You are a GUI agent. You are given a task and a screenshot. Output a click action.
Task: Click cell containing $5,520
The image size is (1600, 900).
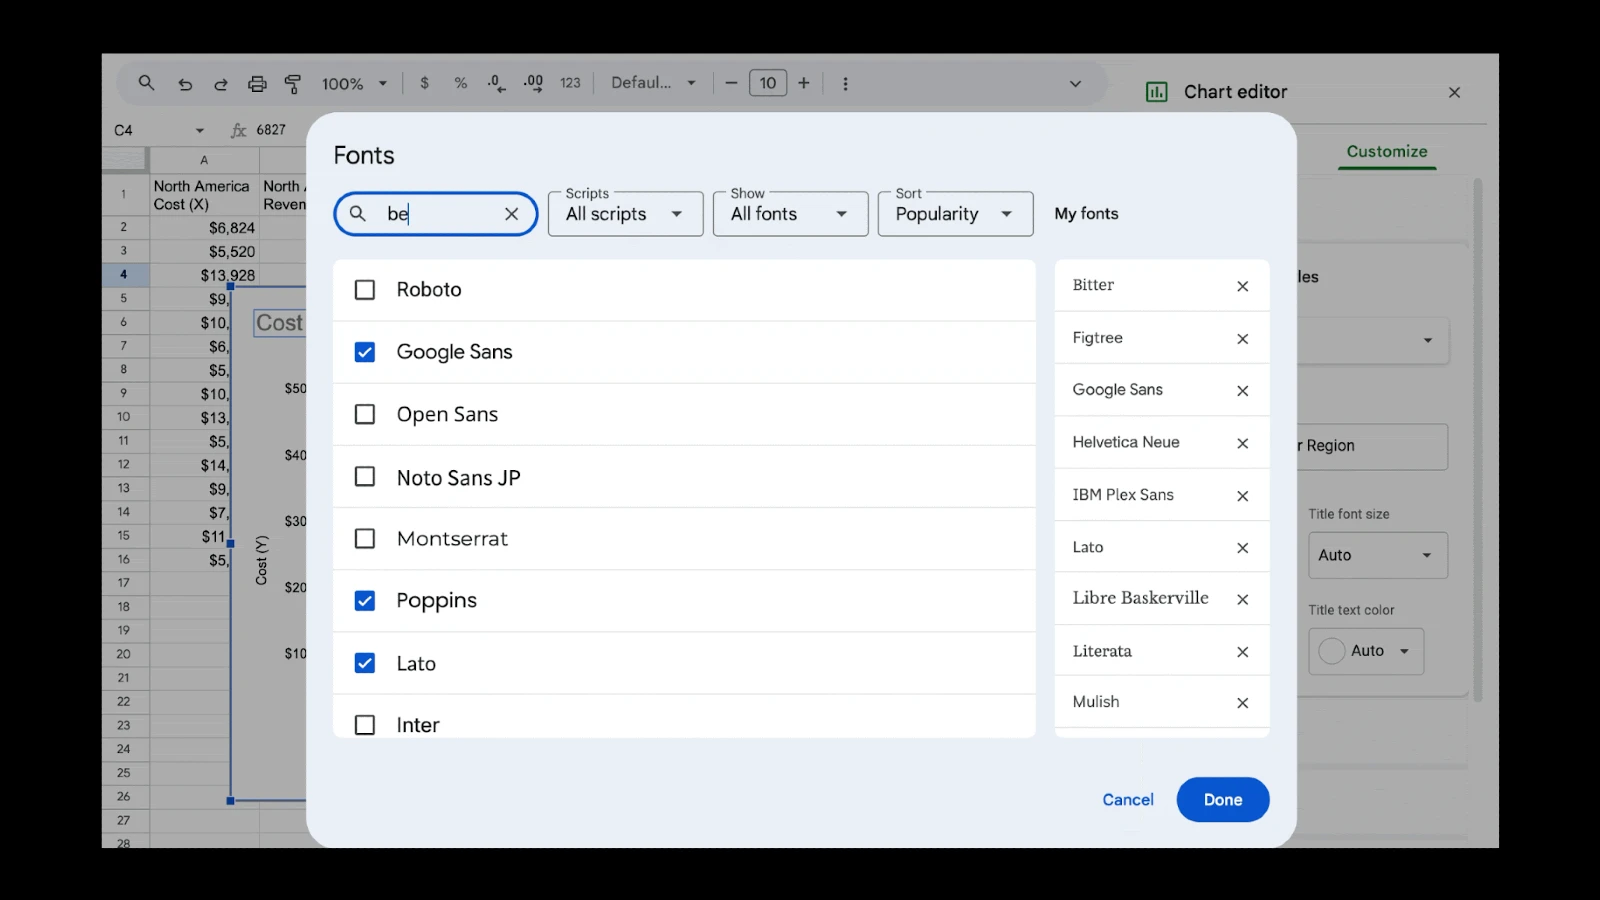(204, 252)
